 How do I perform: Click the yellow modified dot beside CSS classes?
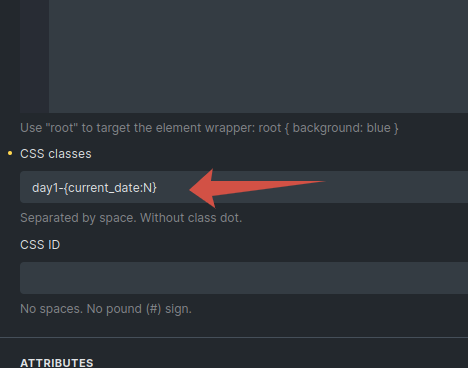coord(10,153)
